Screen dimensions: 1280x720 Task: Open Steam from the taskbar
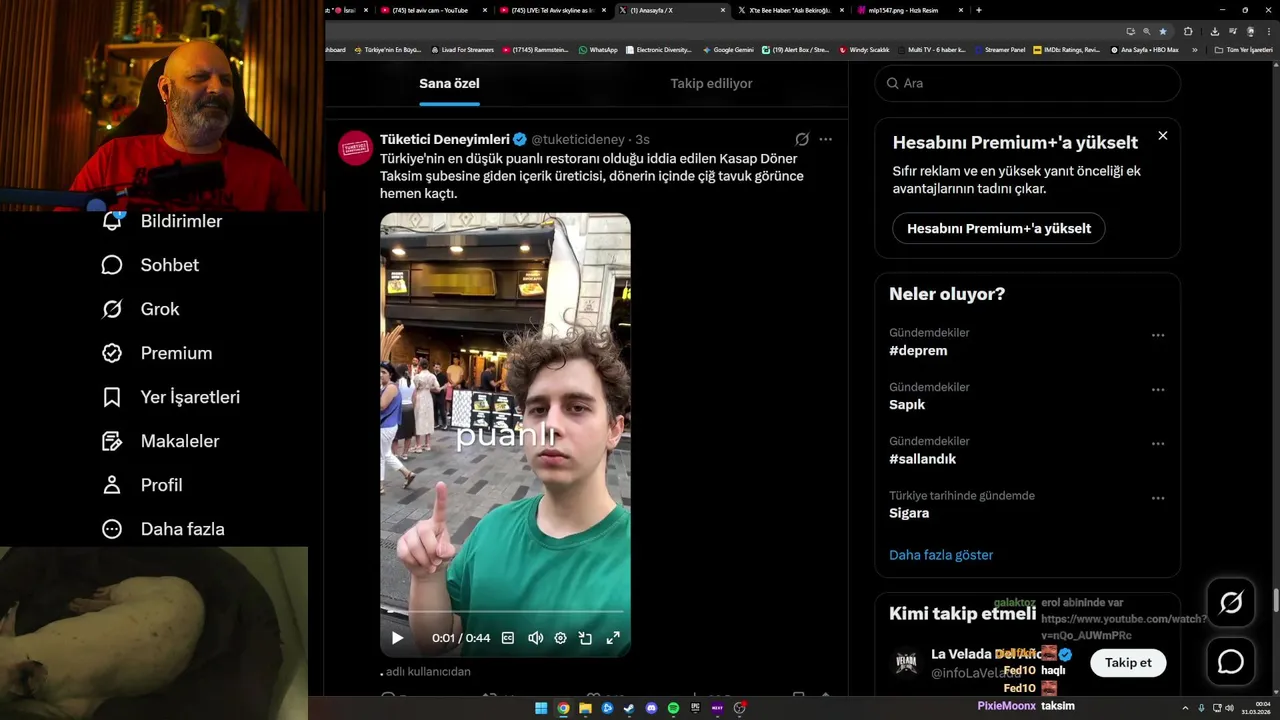click(x=629, y=708)
